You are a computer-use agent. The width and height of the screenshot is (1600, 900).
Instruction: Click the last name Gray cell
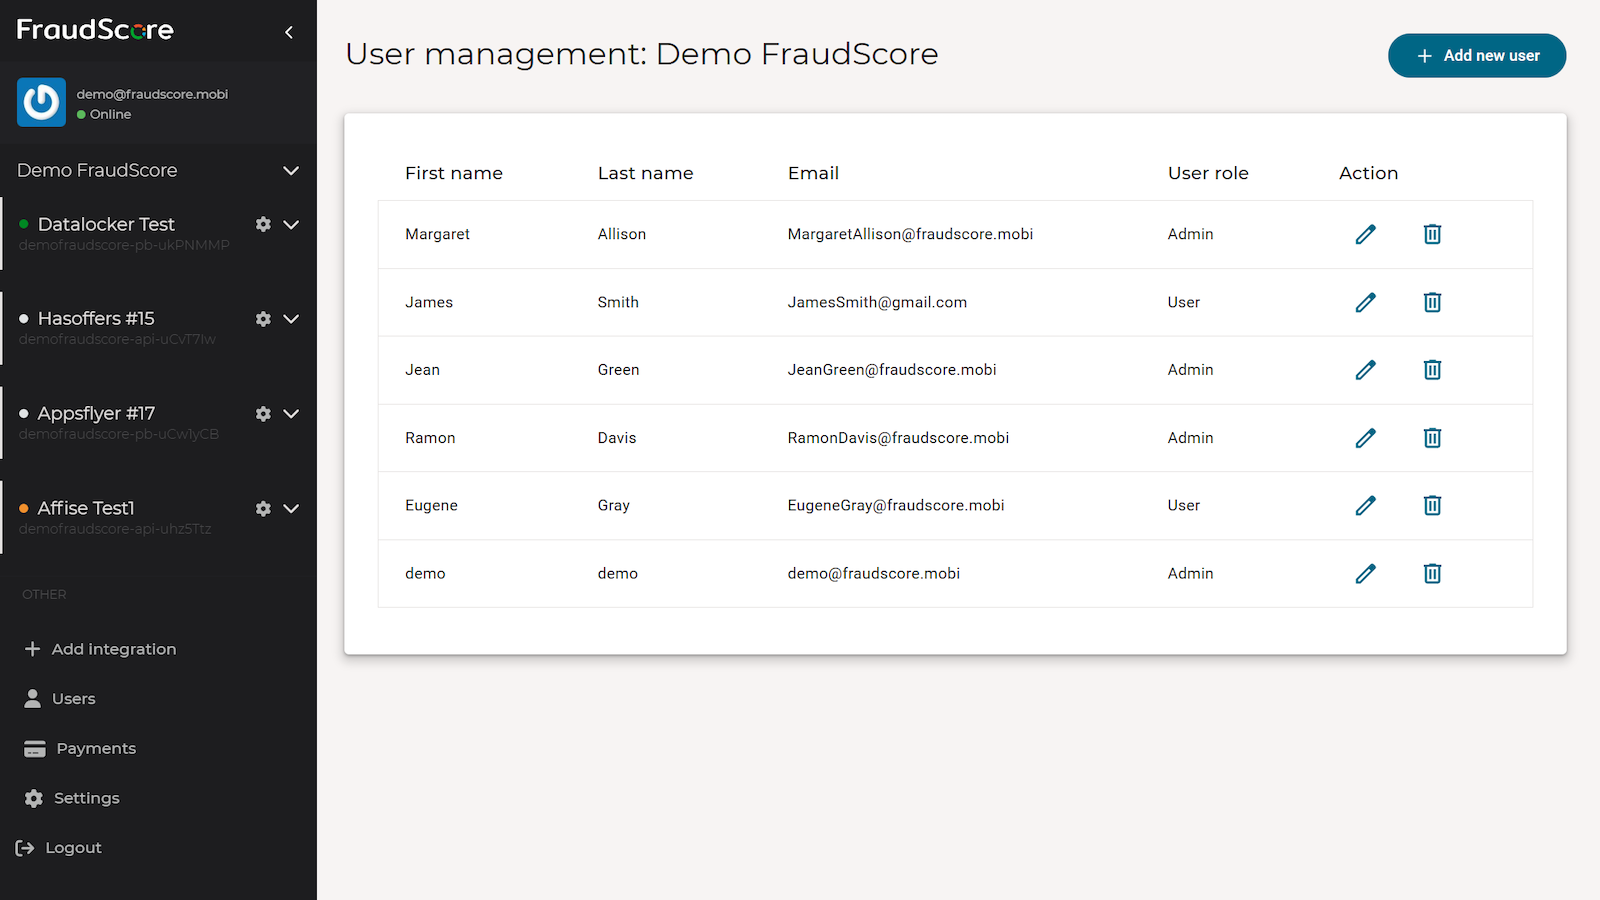614,505
